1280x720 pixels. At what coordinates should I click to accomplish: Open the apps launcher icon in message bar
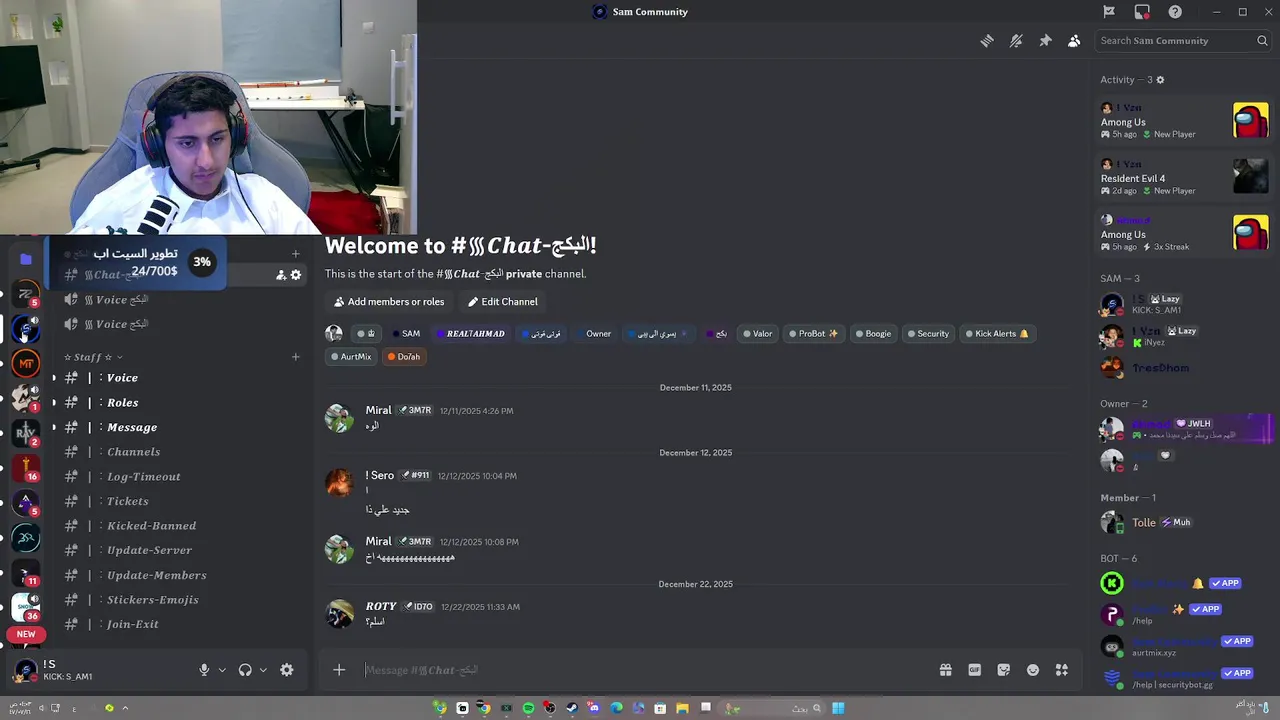point(1062,670)
